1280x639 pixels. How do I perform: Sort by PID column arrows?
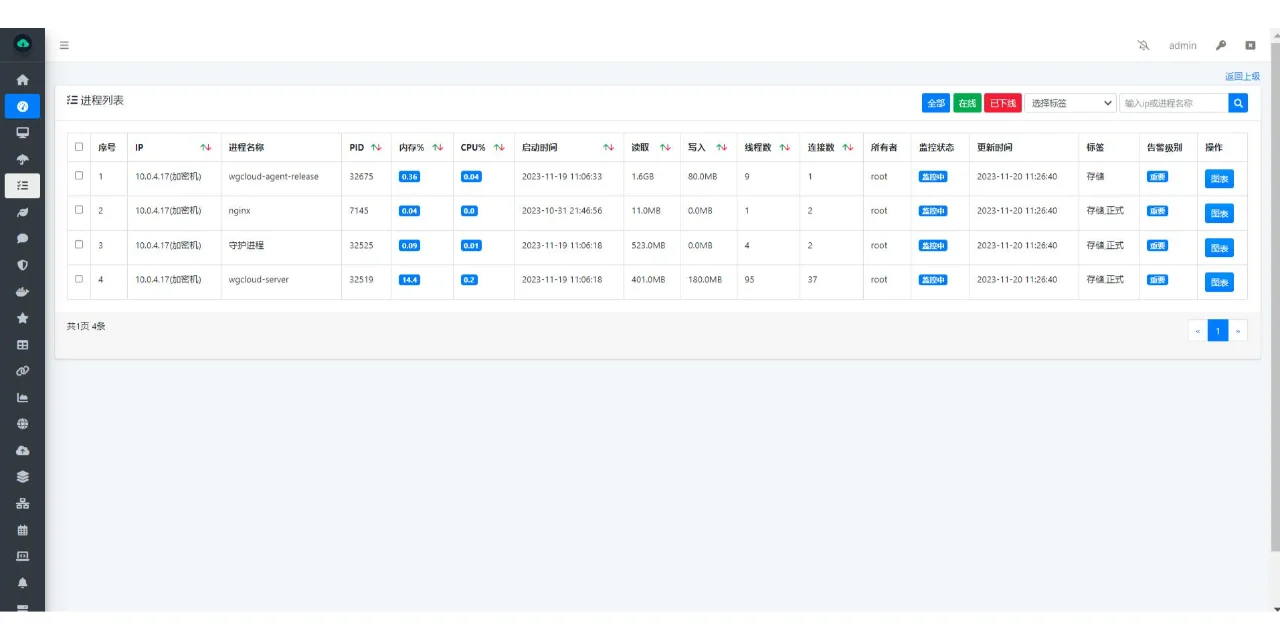click(x=376, y=148)
